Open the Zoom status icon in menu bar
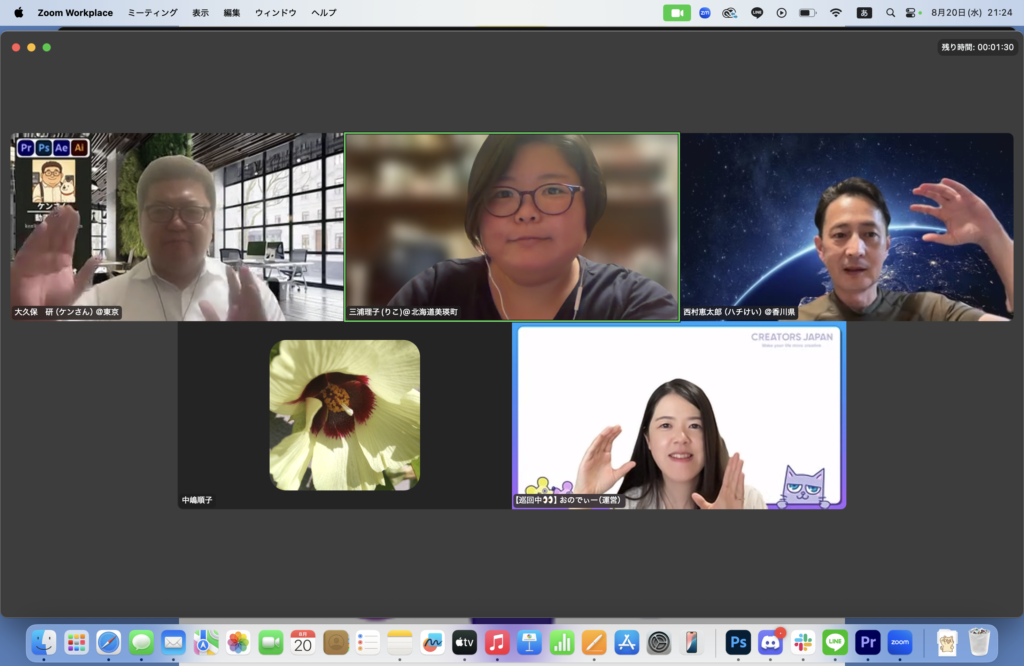This screenshot has height=666, width=1024. point(705,13)
